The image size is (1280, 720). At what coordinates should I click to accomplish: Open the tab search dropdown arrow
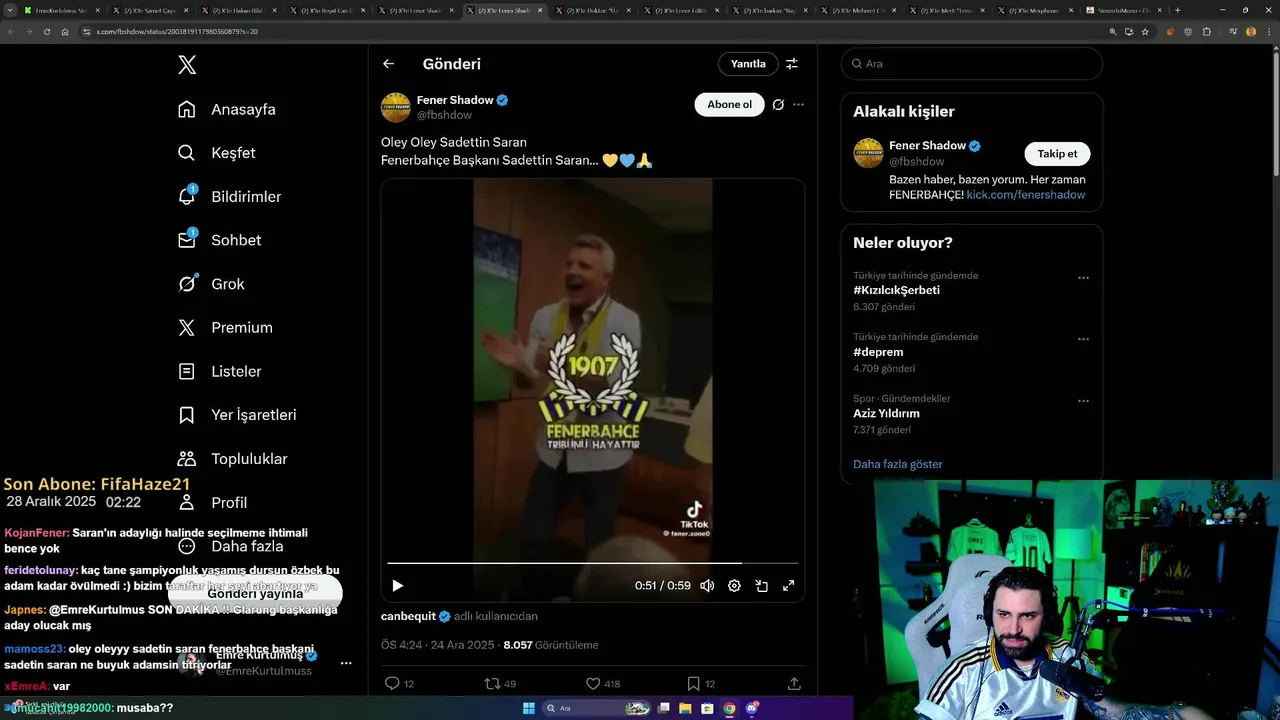click(10, 10)
